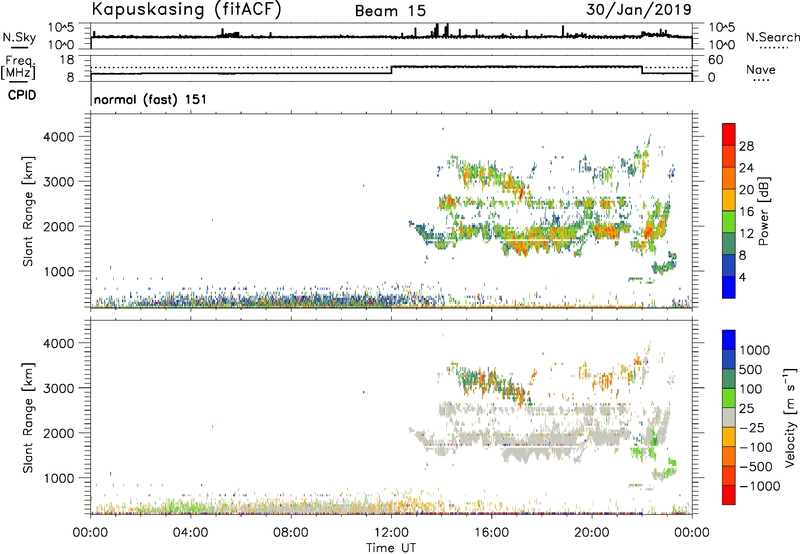Screen dimensions: 800x554
Task: Click the power colorbar tick label '28'
Action: [x=746, y=146]
